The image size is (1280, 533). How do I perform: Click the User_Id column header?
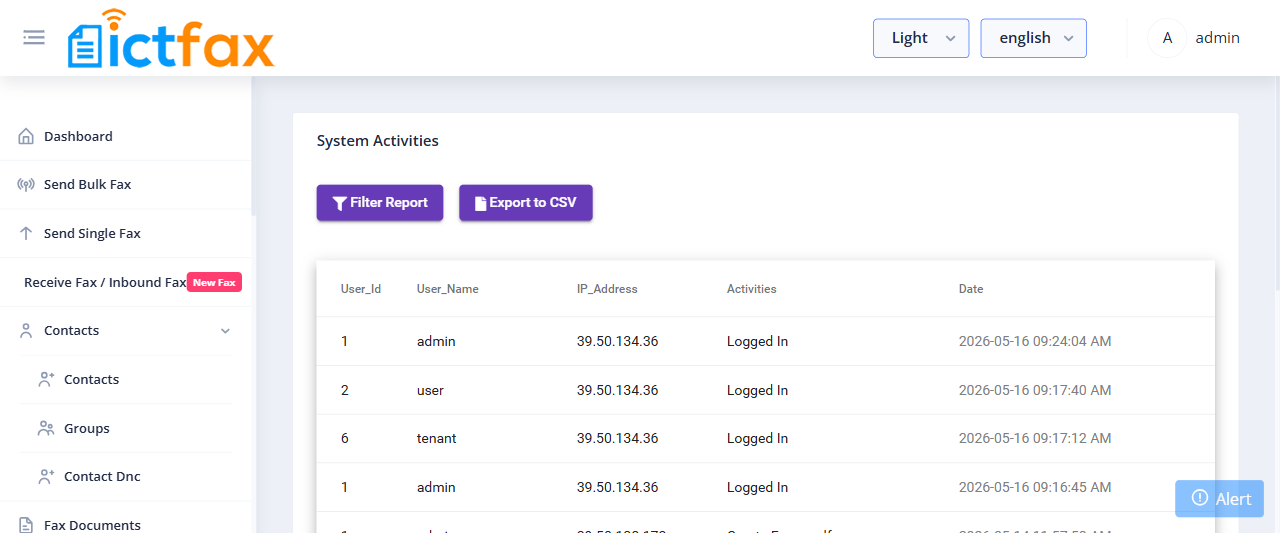coord(361,289)
